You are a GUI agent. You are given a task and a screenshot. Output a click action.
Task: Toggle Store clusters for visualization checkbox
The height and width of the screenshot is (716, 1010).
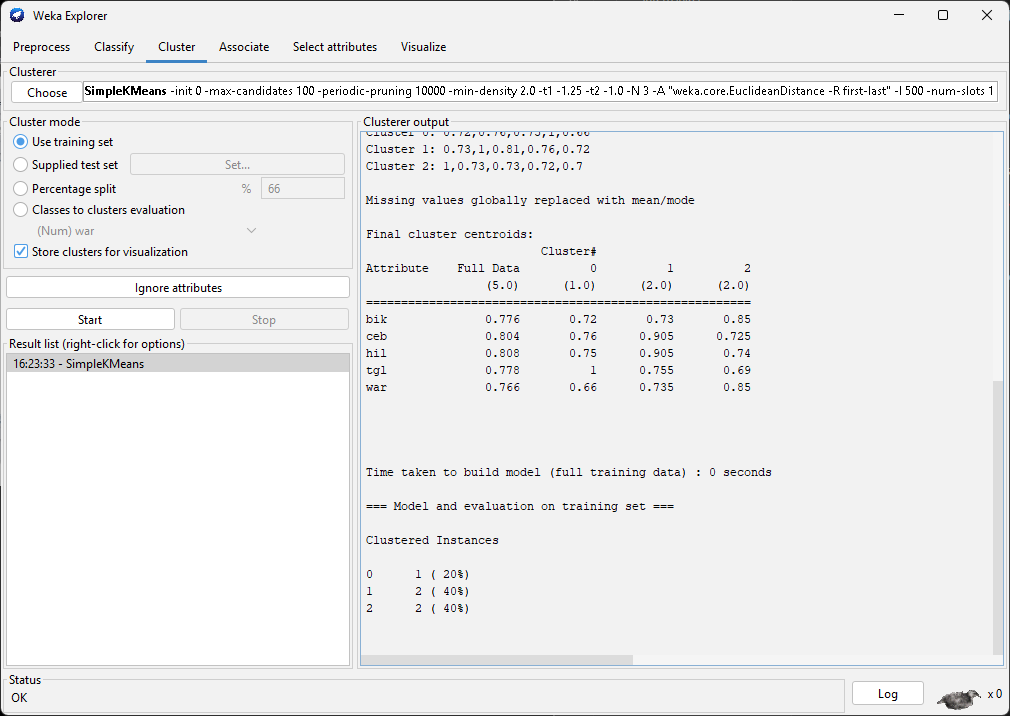[21, 252]
